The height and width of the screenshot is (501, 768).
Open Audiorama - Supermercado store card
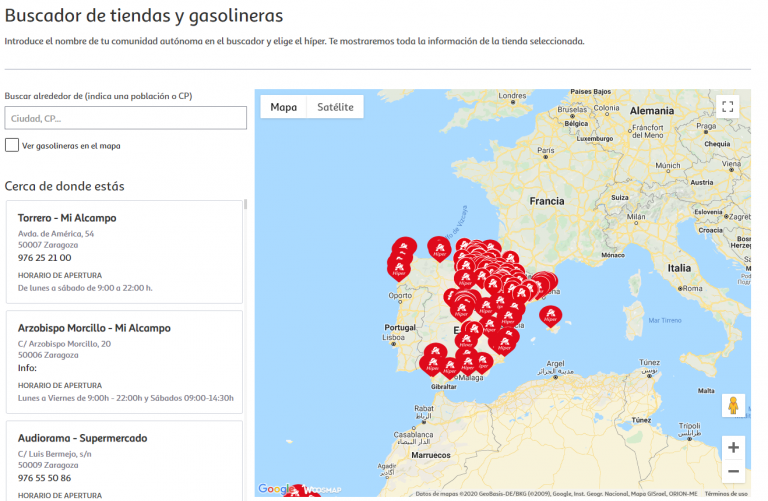(x=124, y=460)
